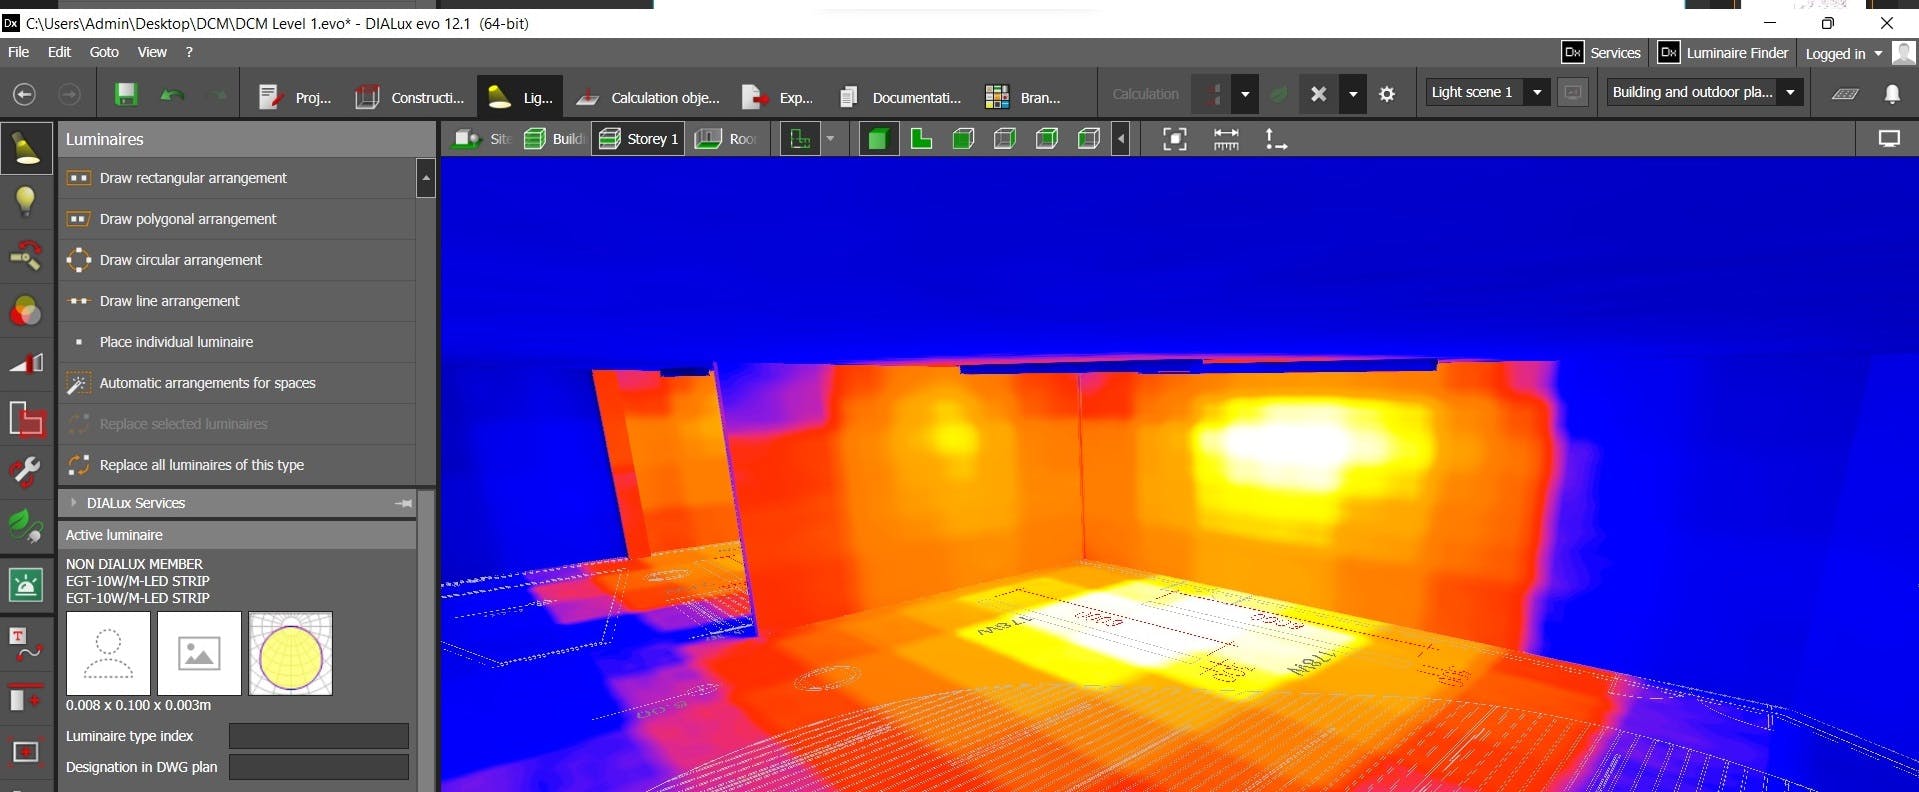Open the floor plan overlay dropdown arrow
The image size is (1919, 792).
(x=830, y=139)
